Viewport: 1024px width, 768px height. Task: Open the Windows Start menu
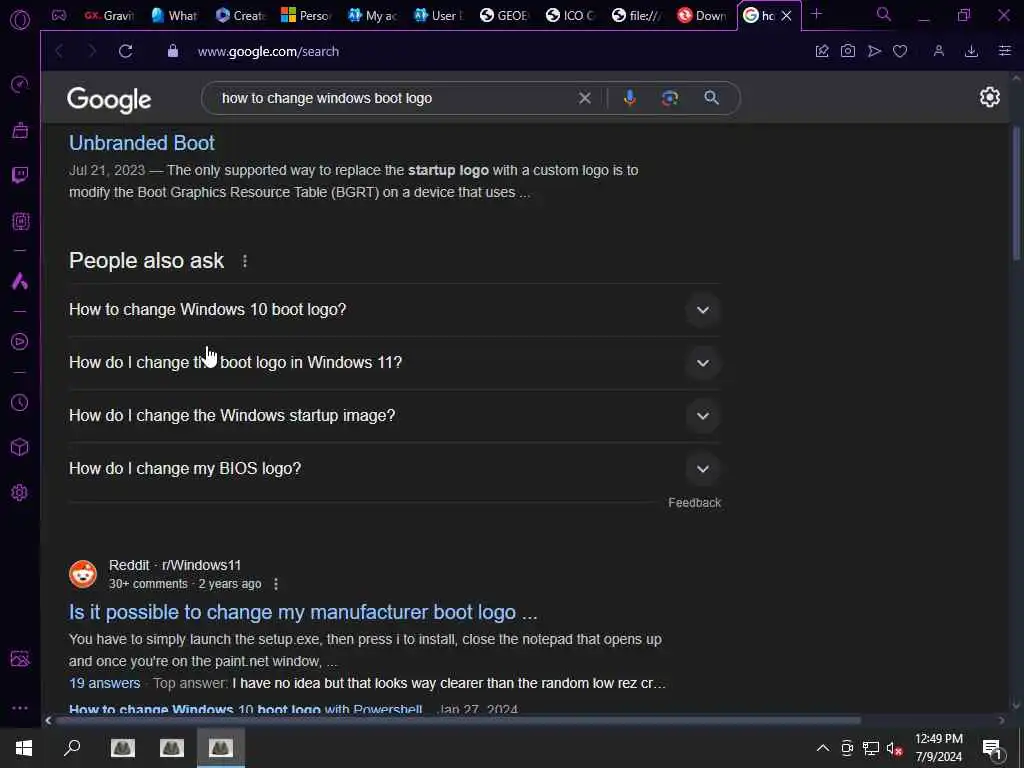pos(24,748)
